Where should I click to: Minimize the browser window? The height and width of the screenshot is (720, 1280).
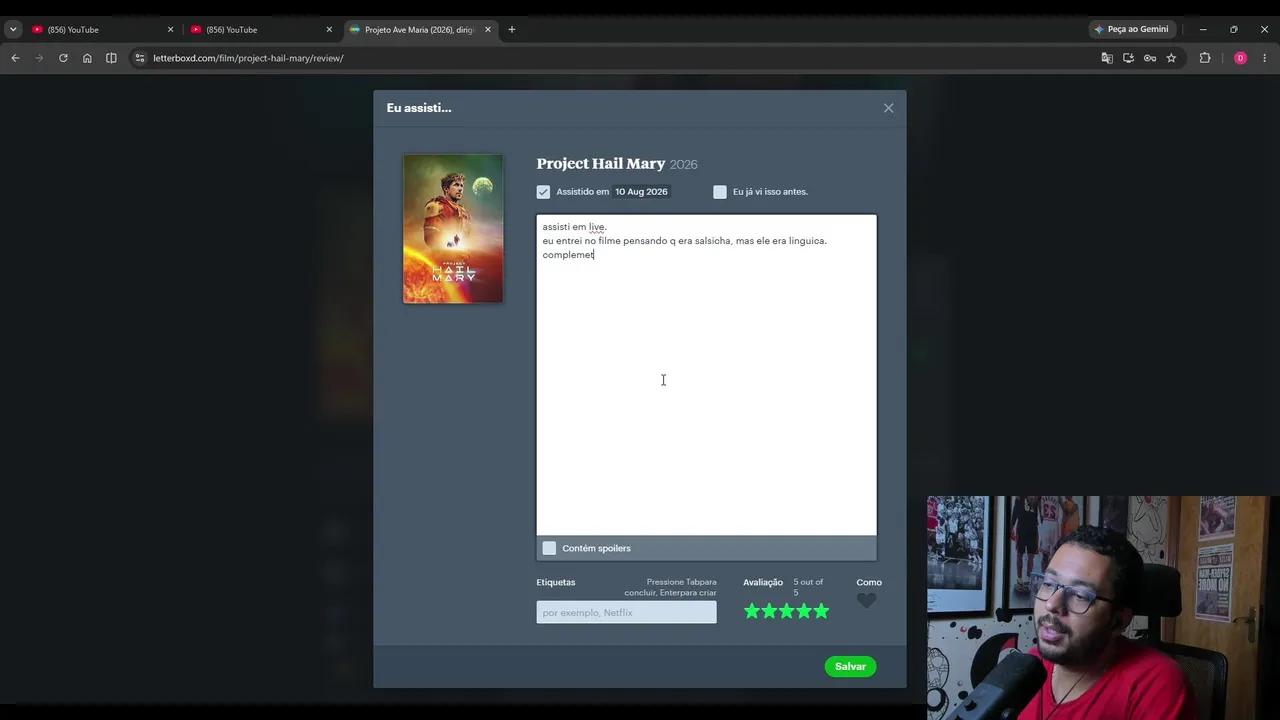[1203, 29]
